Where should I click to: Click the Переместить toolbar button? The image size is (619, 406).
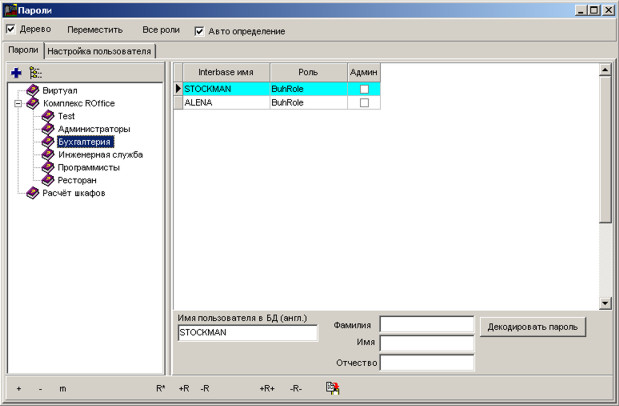pyautogui.click(x=95, y=30)
